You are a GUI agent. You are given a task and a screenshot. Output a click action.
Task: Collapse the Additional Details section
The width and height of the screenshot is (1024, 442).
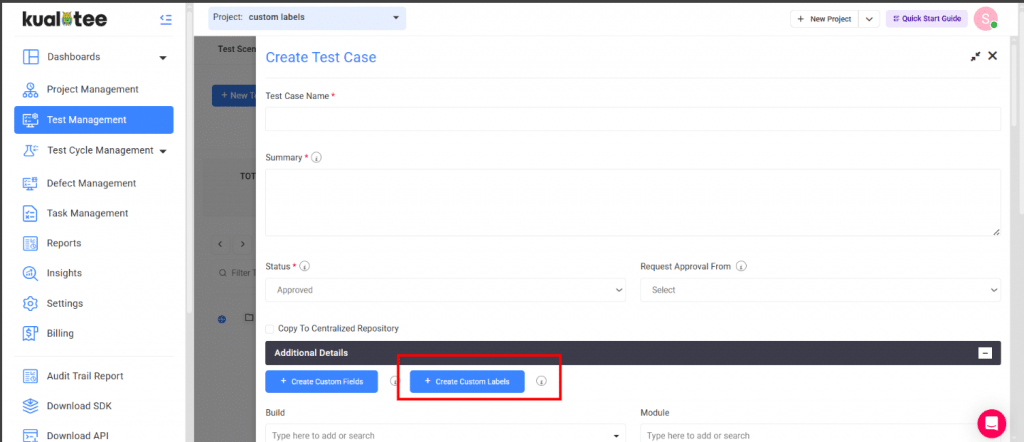tap(985, 353)
